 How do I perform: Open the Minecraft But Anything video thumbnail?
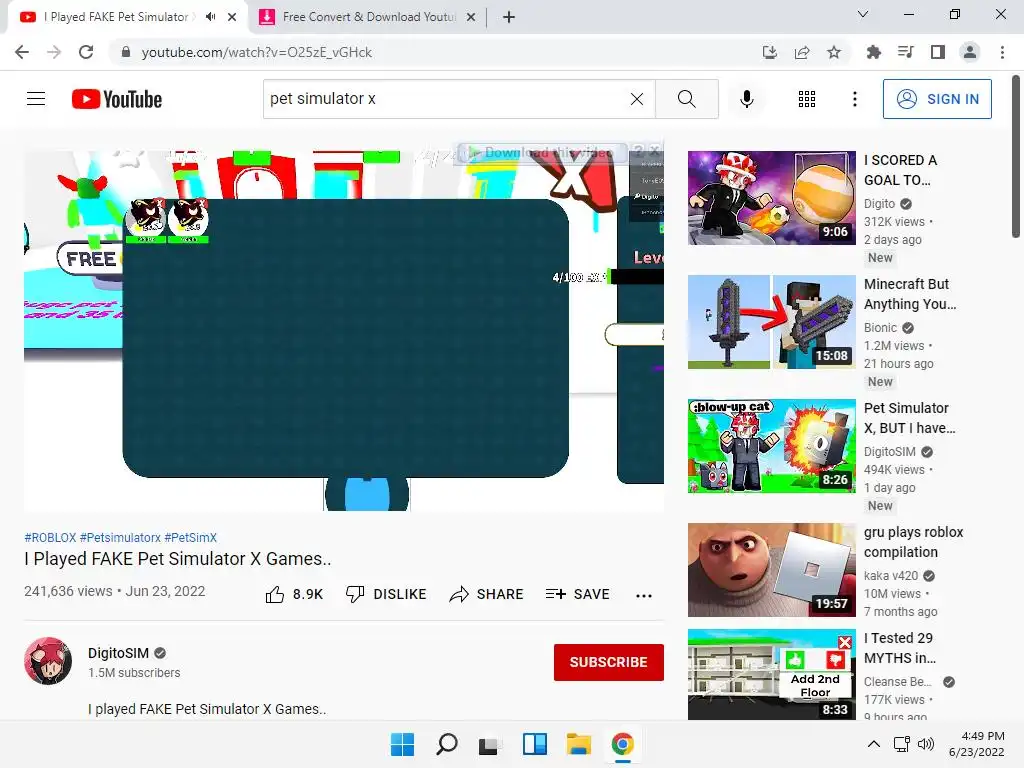click(771, 322)
